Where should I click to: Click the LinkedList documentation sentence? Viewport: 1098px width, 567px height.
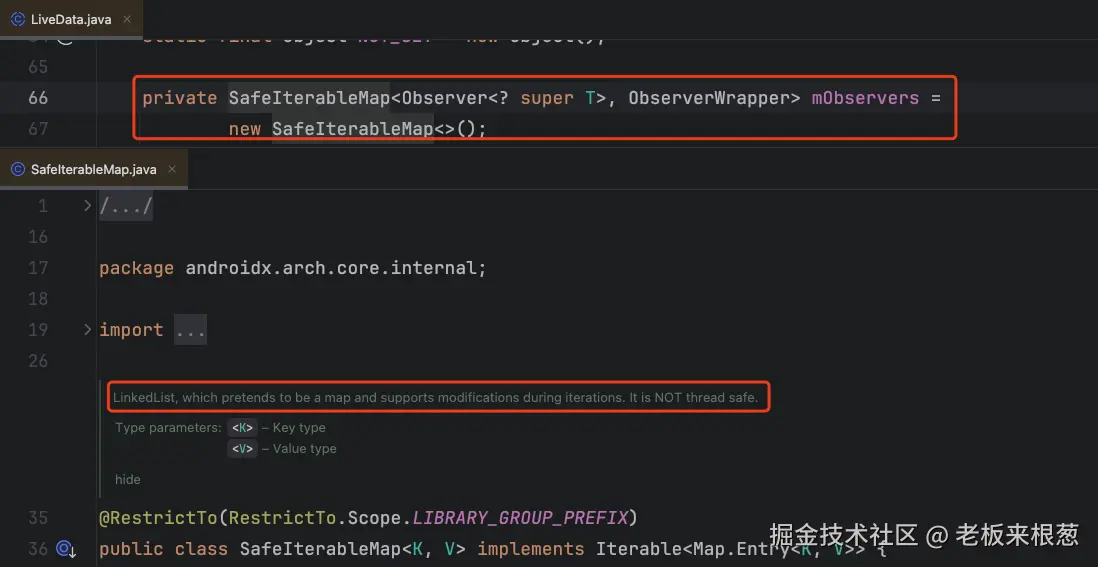tap(436, 398)
